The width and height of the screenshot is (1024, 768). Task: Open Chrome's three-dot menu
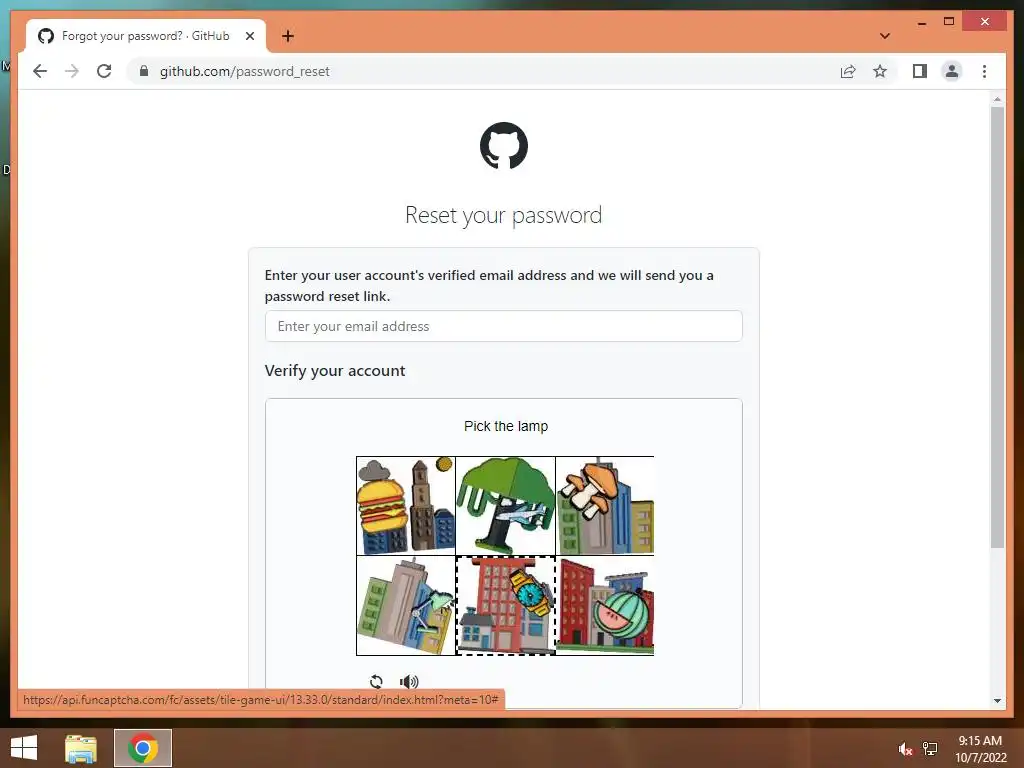(x=984, y=71)
